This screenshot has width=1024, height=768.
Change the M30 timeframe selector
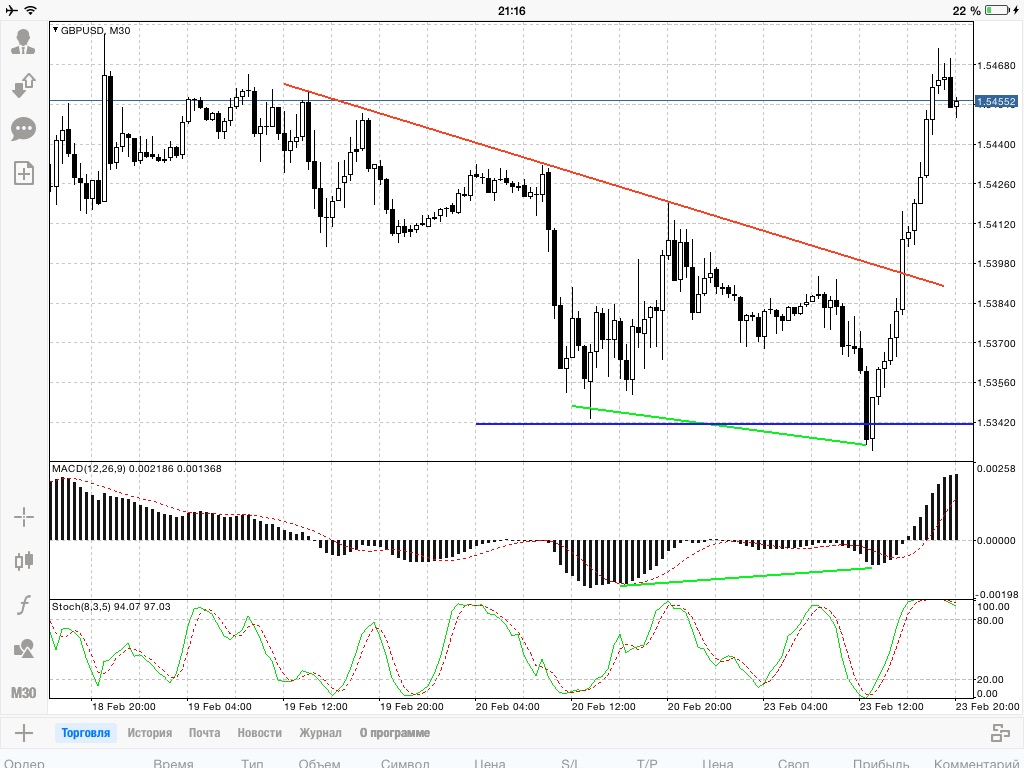tap(24, 692)
